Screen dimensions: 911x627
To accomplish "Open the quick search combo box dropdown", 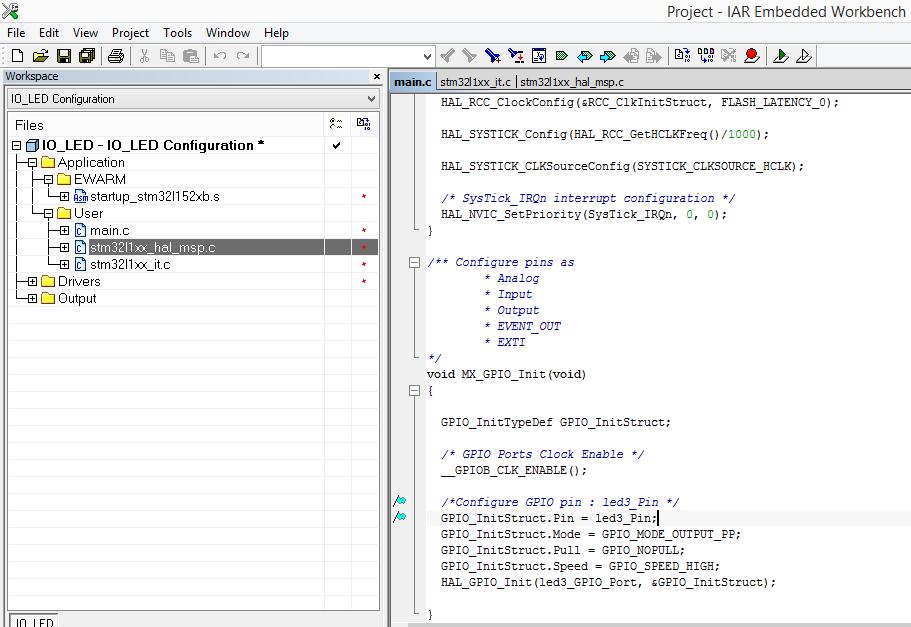I will [x=427, y=56].
